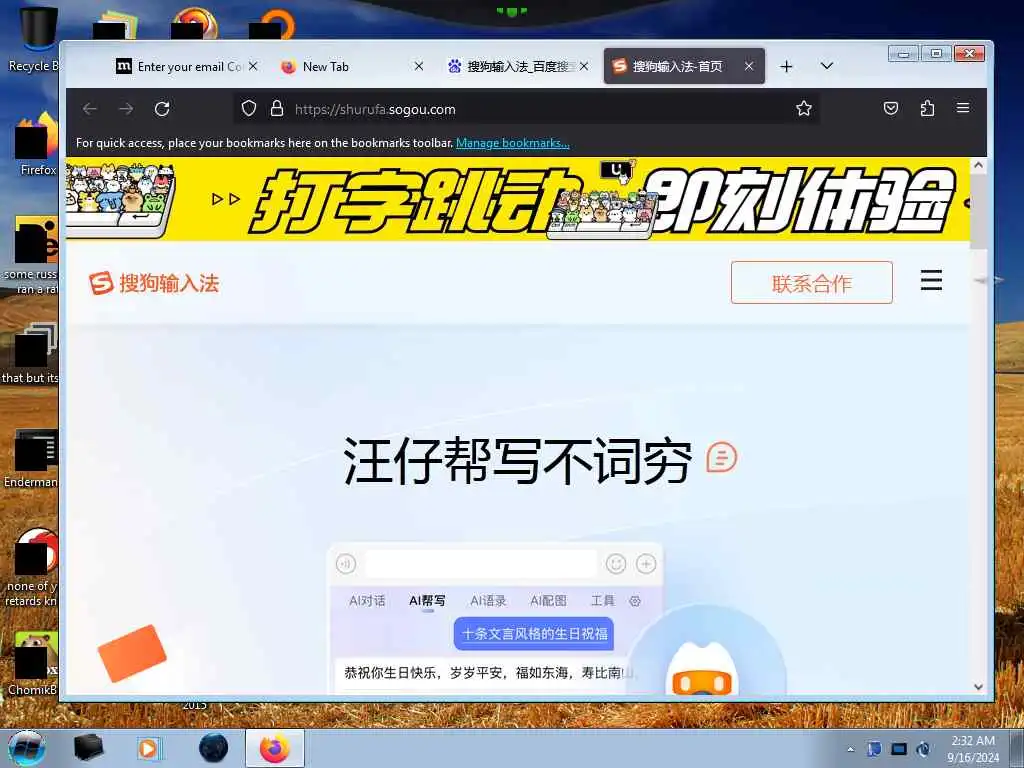Open the page hamburger menu
Viewport: 1024px width, 768px height.
click(931, 280)
